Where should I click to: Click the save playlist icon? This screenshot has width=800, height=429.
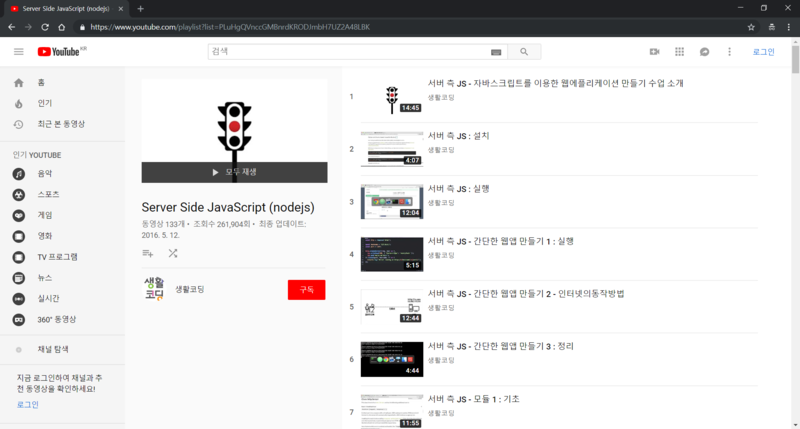click(148, 254)
